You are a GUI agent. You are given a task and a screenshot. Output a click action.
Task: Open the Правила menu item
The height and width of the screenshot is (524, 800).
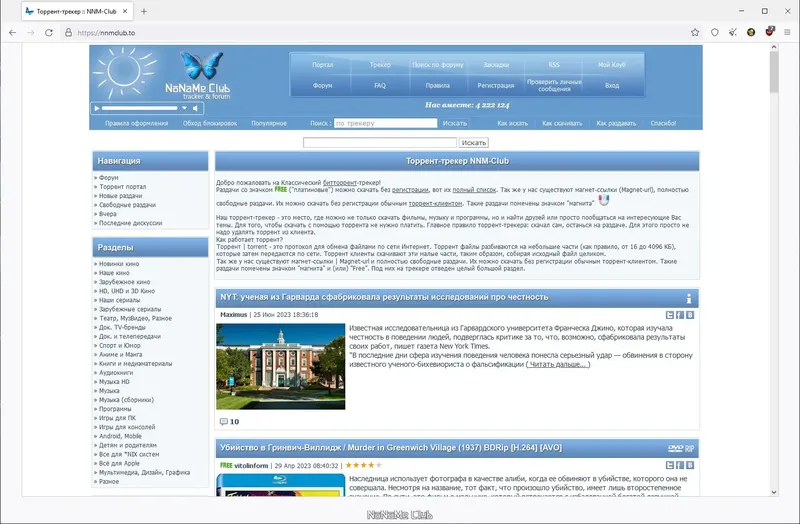pos(438,86)
